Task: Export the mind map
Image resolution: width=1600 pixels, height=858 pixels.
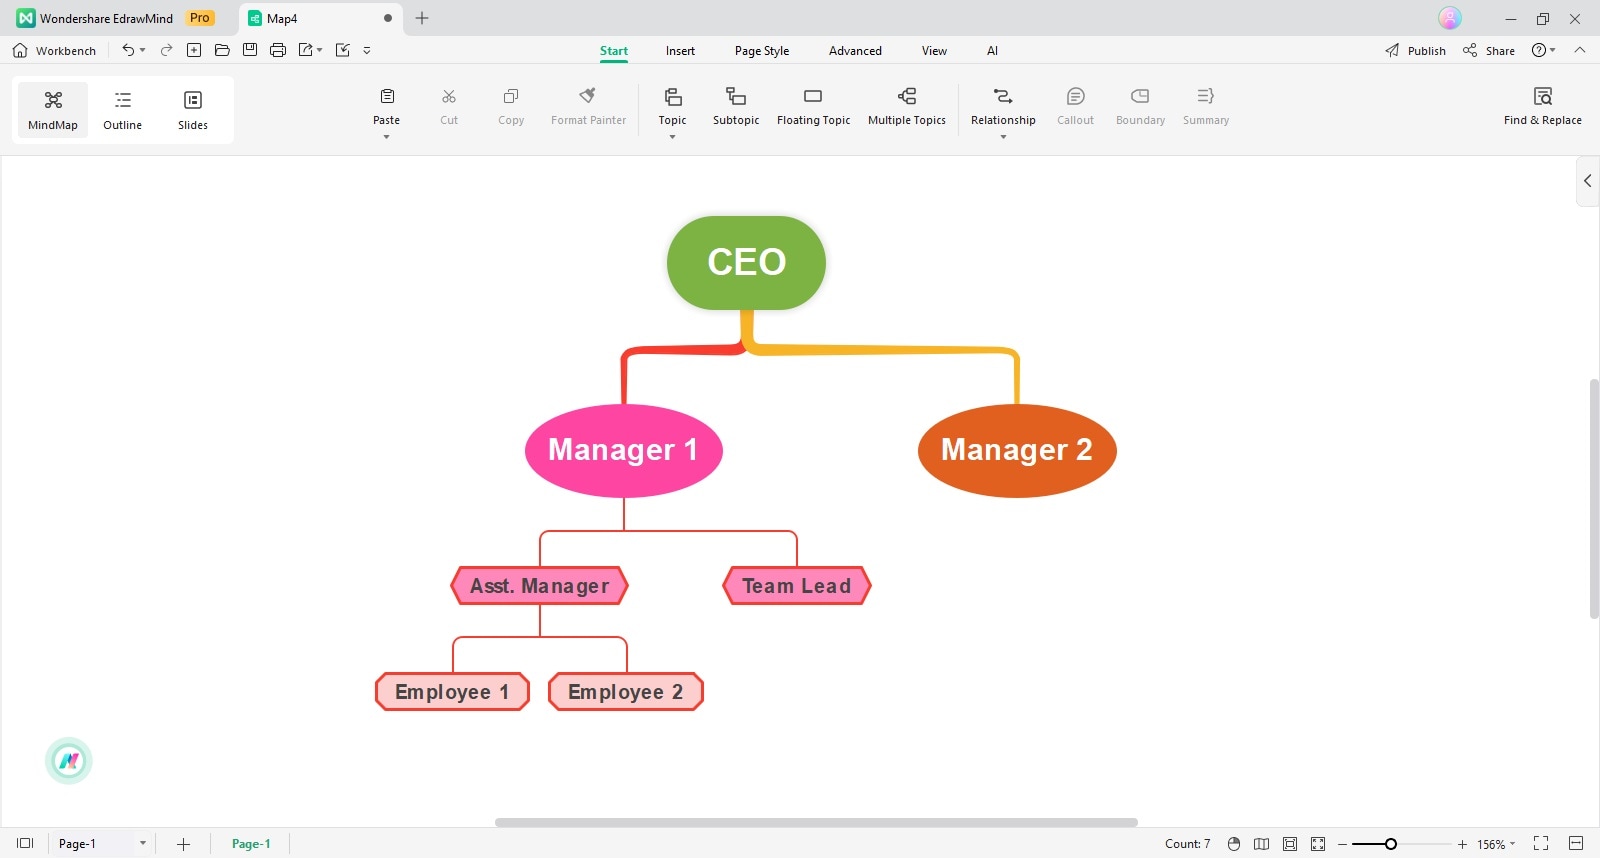Action: 306,50
